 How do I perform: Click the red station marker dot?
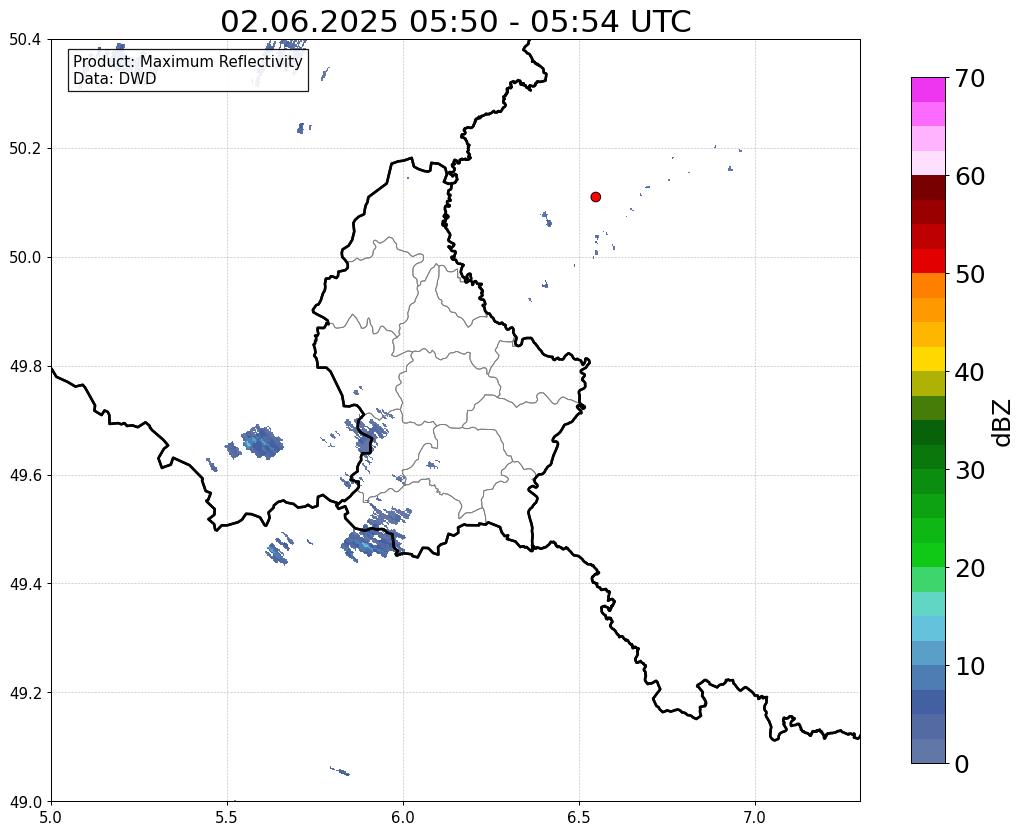[x=596, y=196]
